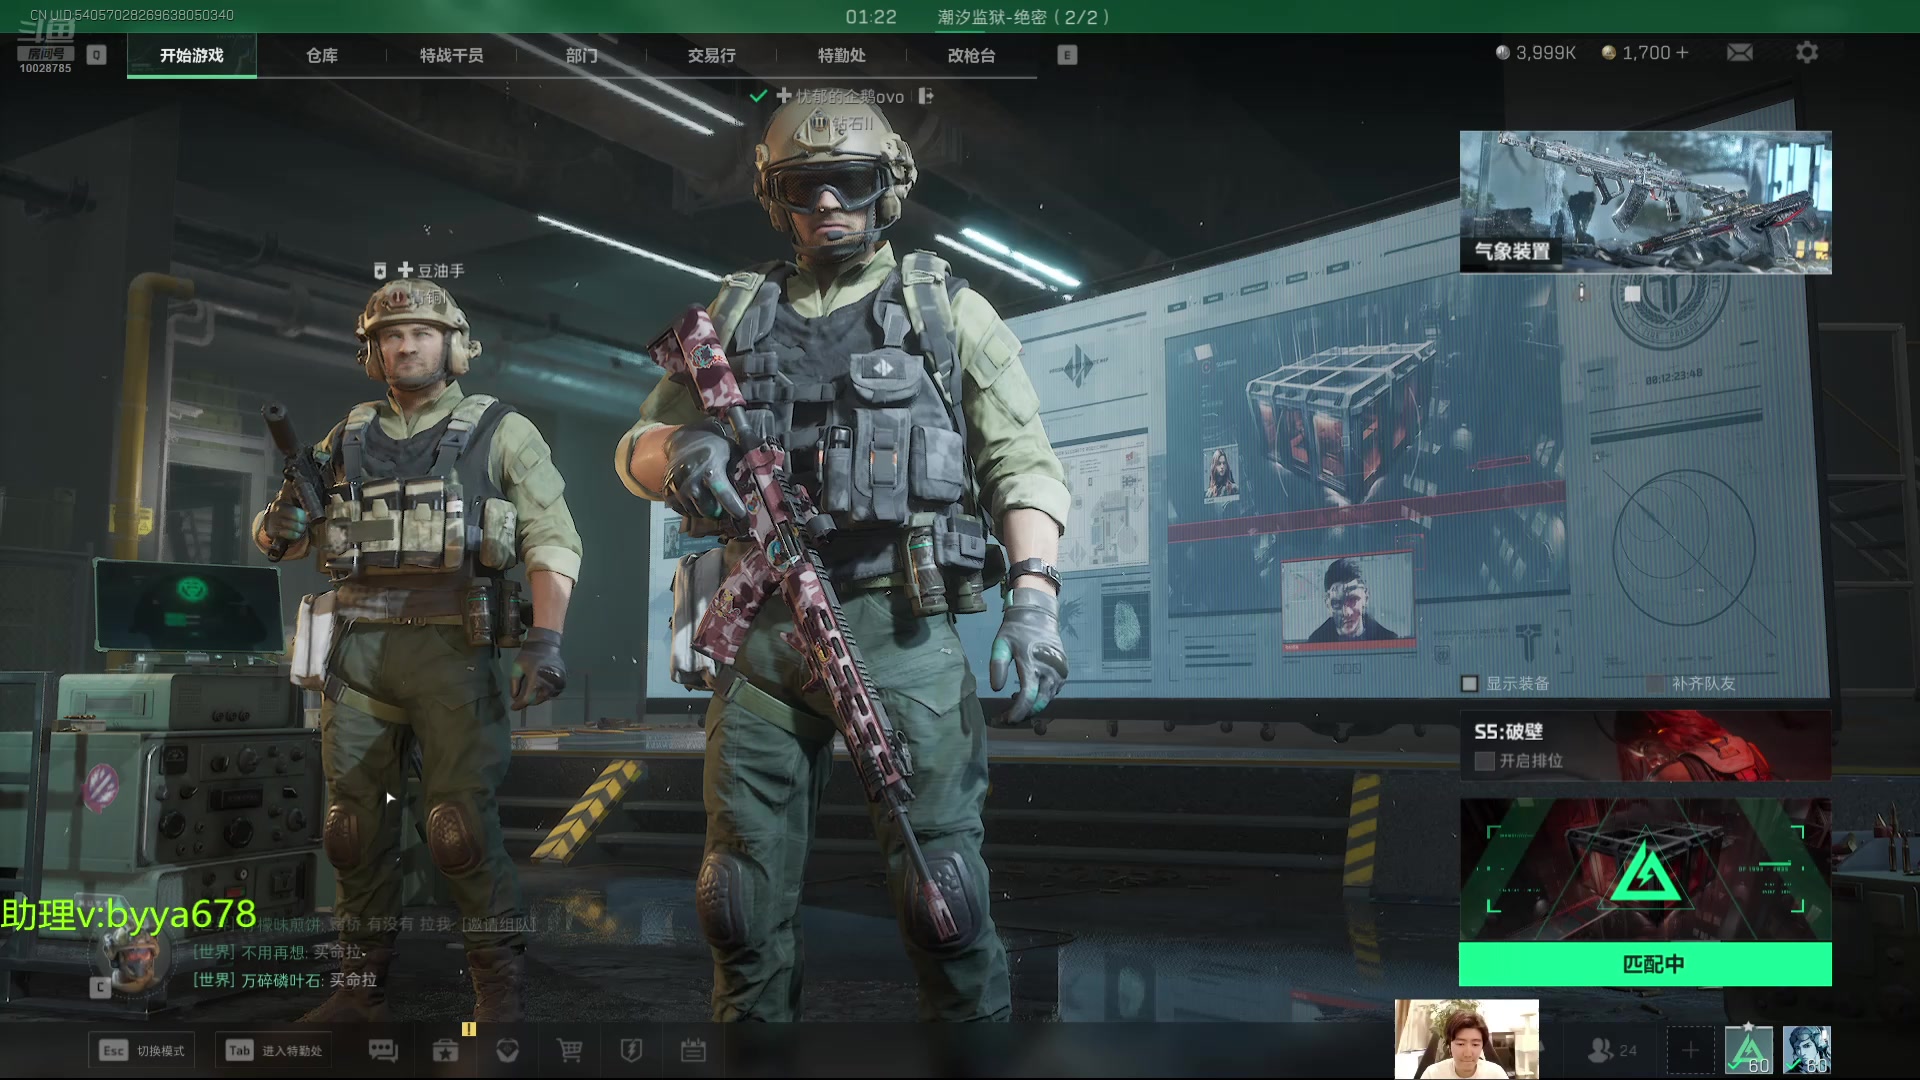Click the E key icon after 改枪台
Screen dimensions: 1920x1080
point(1067,55)
